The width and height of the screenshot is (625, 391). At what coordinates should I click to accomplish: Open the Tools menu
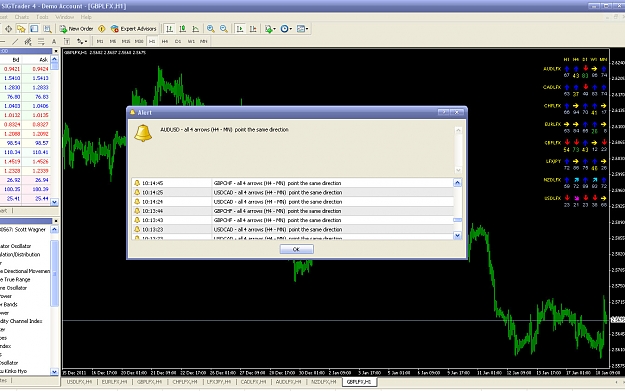(42, 17)
